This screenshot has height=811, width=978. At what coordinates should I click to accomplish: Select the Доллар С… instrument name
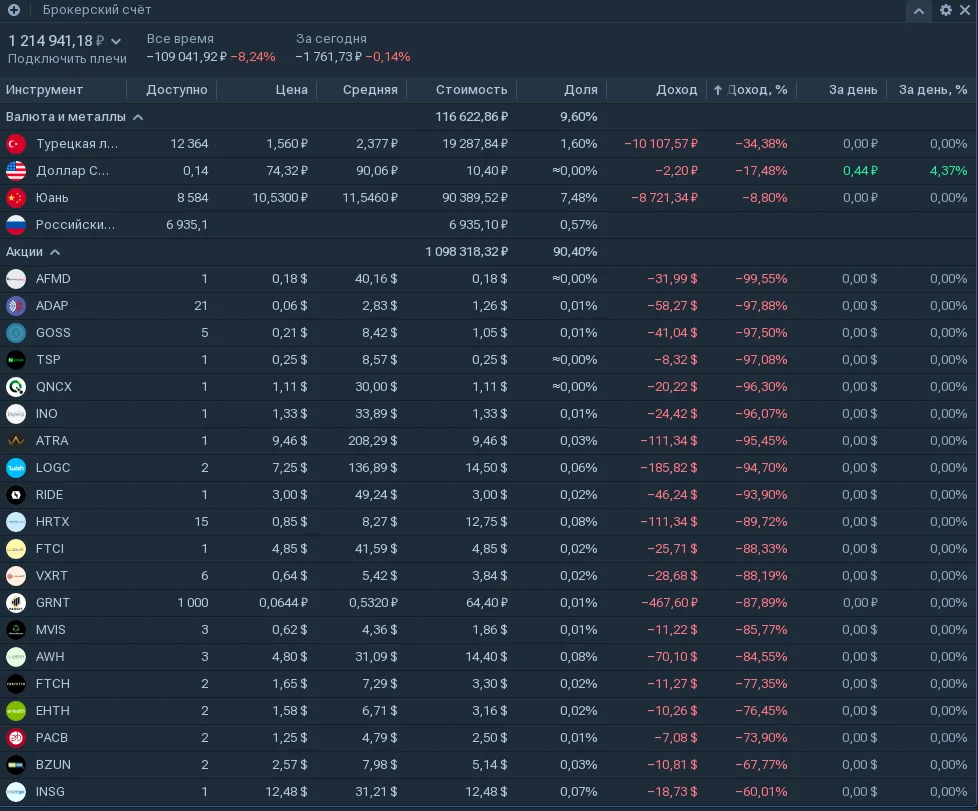tap(72, 171)
